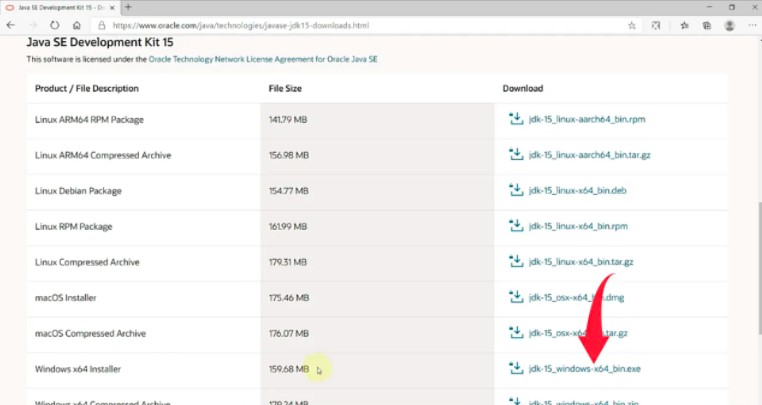762x405 pixels.
Task: Close the Java SE Development Kit tab
Action: coord(110,7)
